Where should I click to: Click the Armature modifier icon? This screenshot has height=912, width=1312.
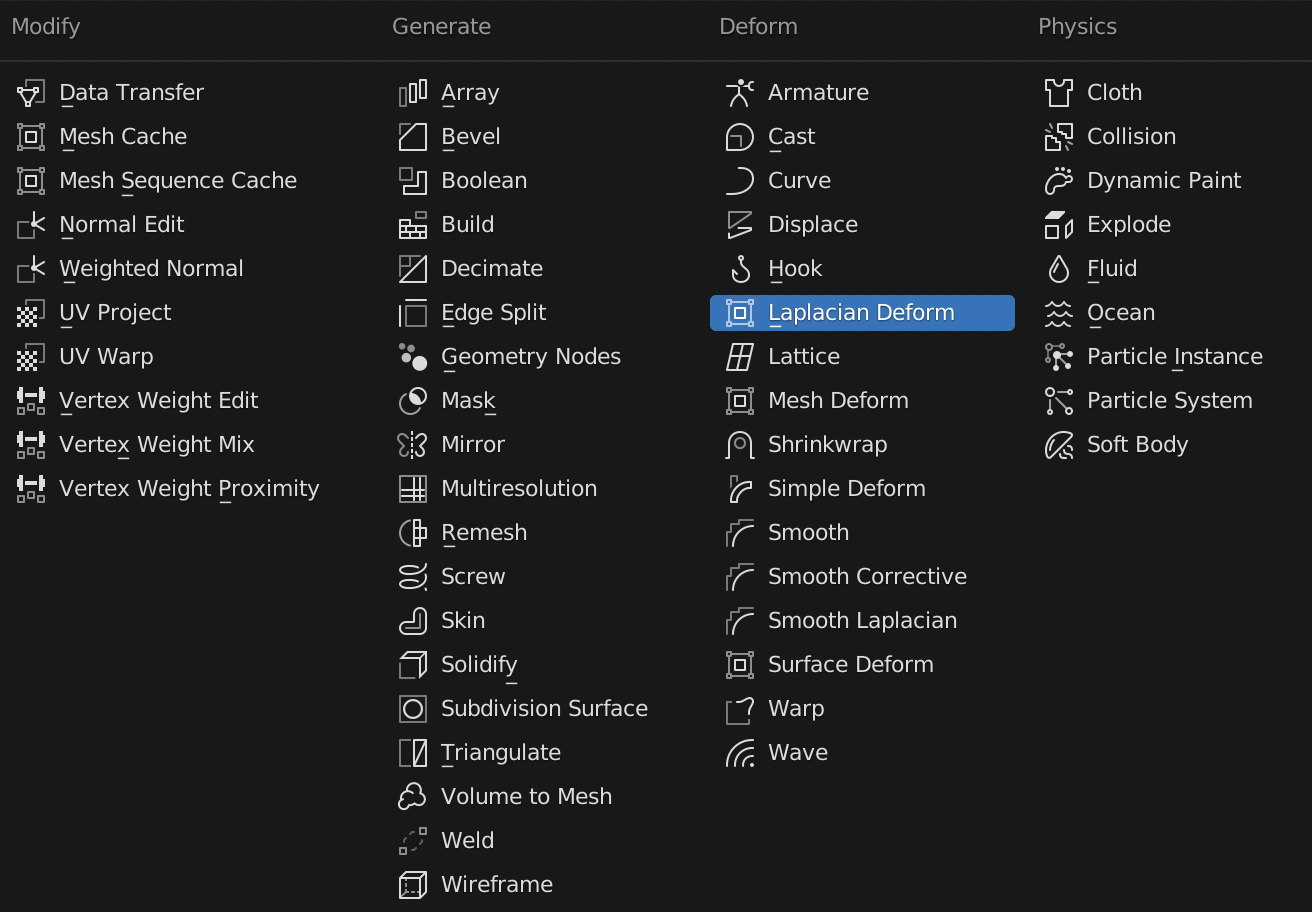tap(739, 93)
